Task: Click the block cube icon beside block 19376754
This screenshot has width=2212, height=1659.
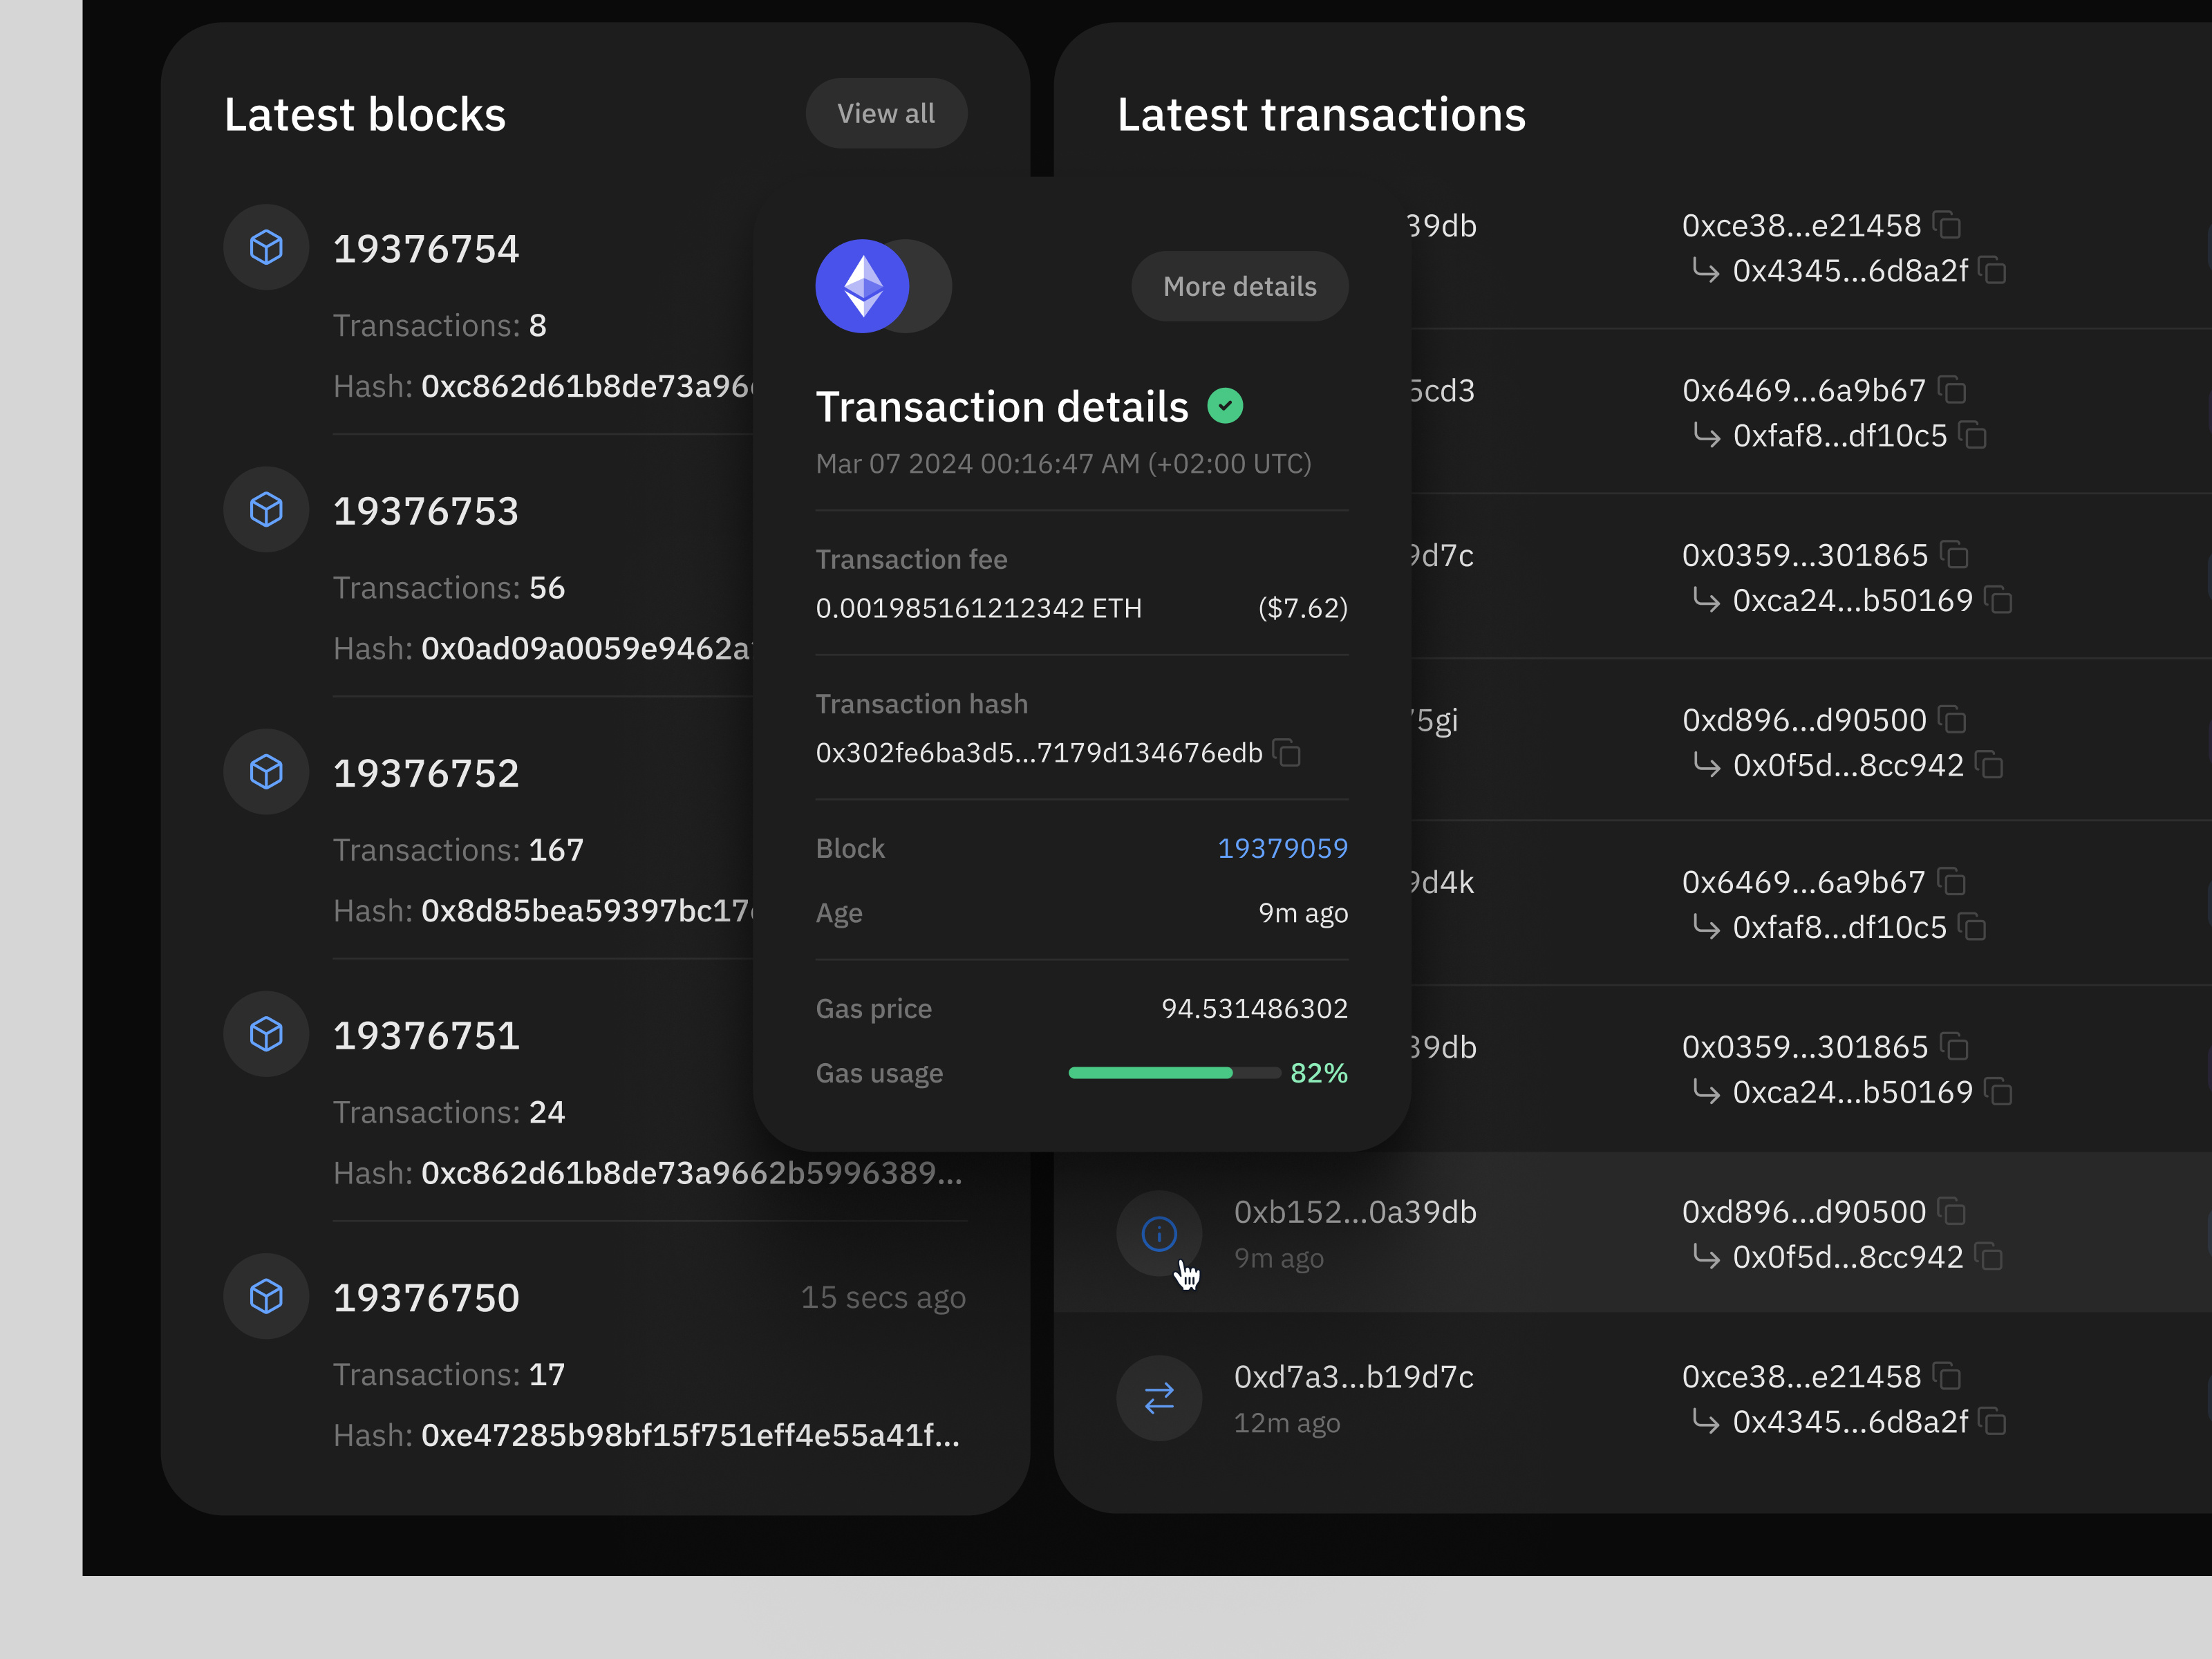Action: point(265,247)
